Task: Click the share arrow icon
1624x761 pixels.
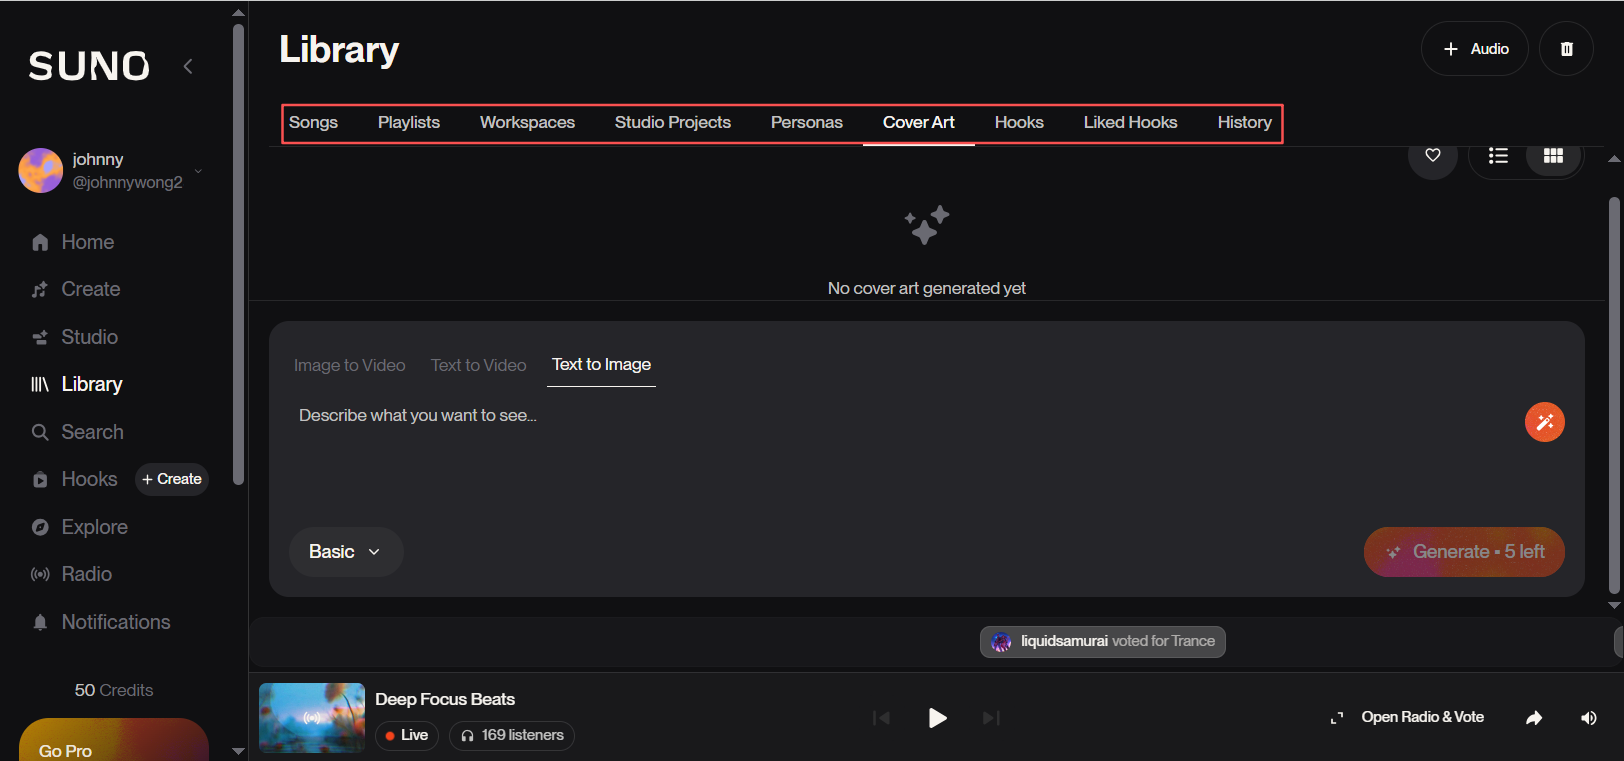Action: pyautogui.click(x=1534, y=718)
